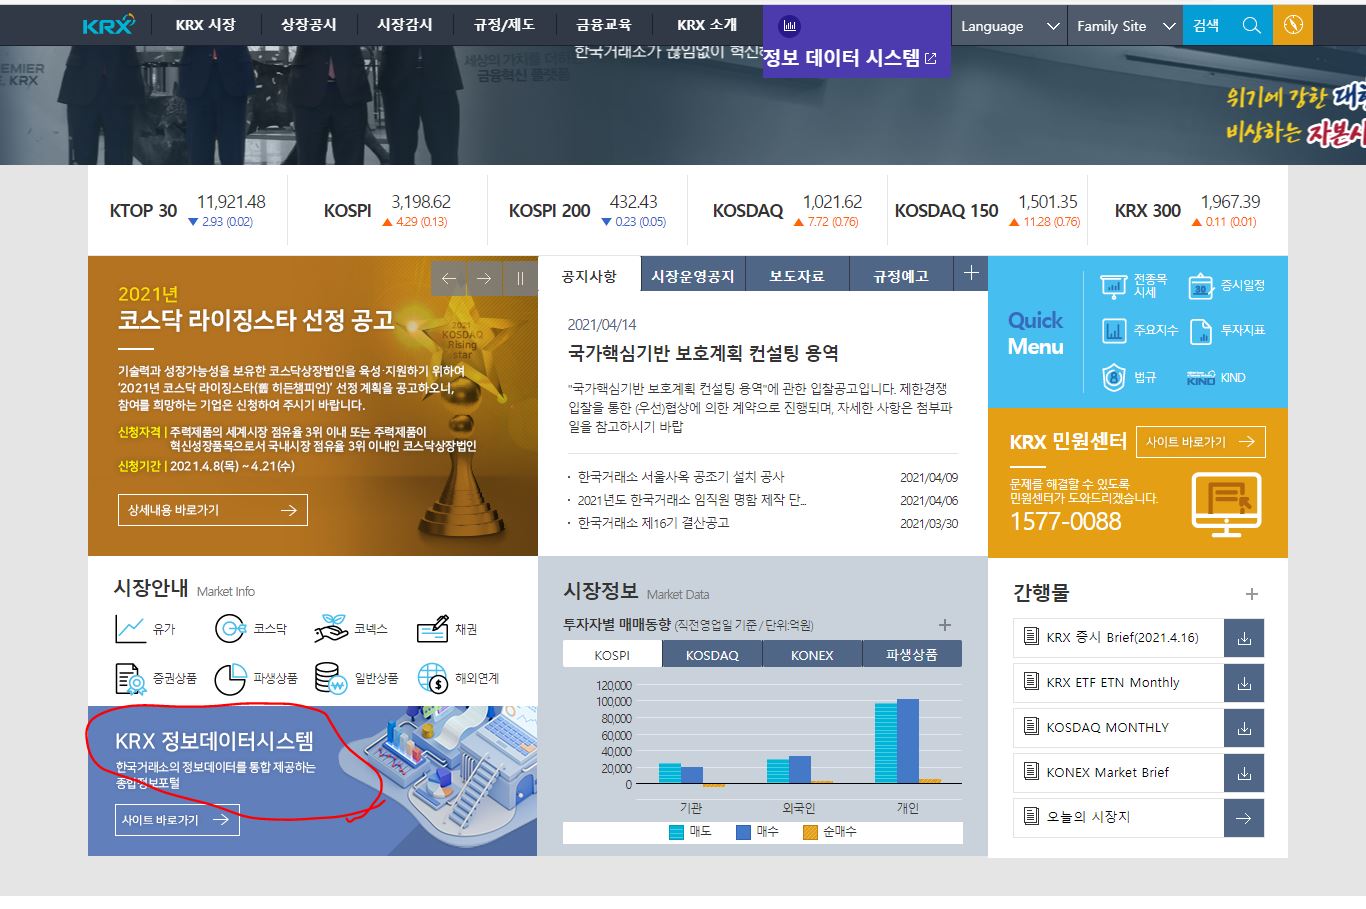Open 유가 market info icon
Screen dimensions: 1366x909
point(130,629)
